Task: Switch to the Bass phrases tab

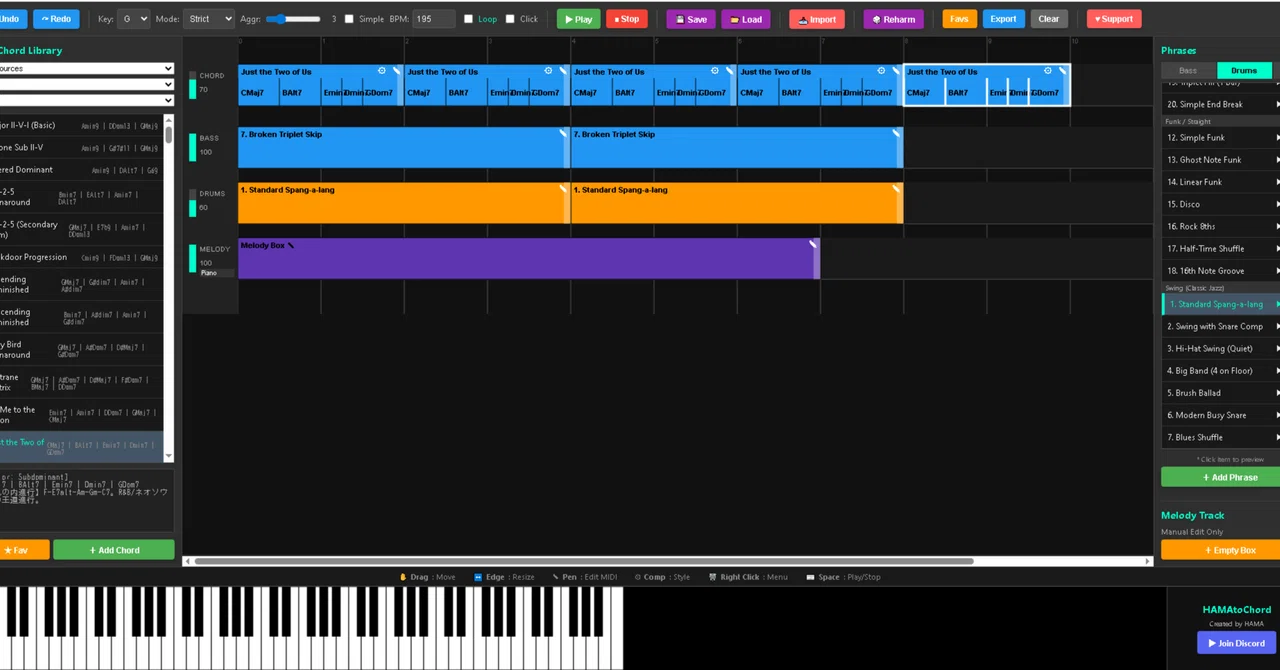Action: 1188,70
